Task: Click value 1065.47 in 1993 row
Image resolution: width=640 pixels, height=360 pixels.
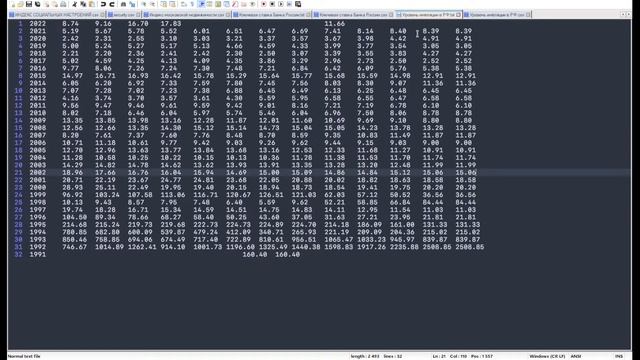Action: [338, 240]
